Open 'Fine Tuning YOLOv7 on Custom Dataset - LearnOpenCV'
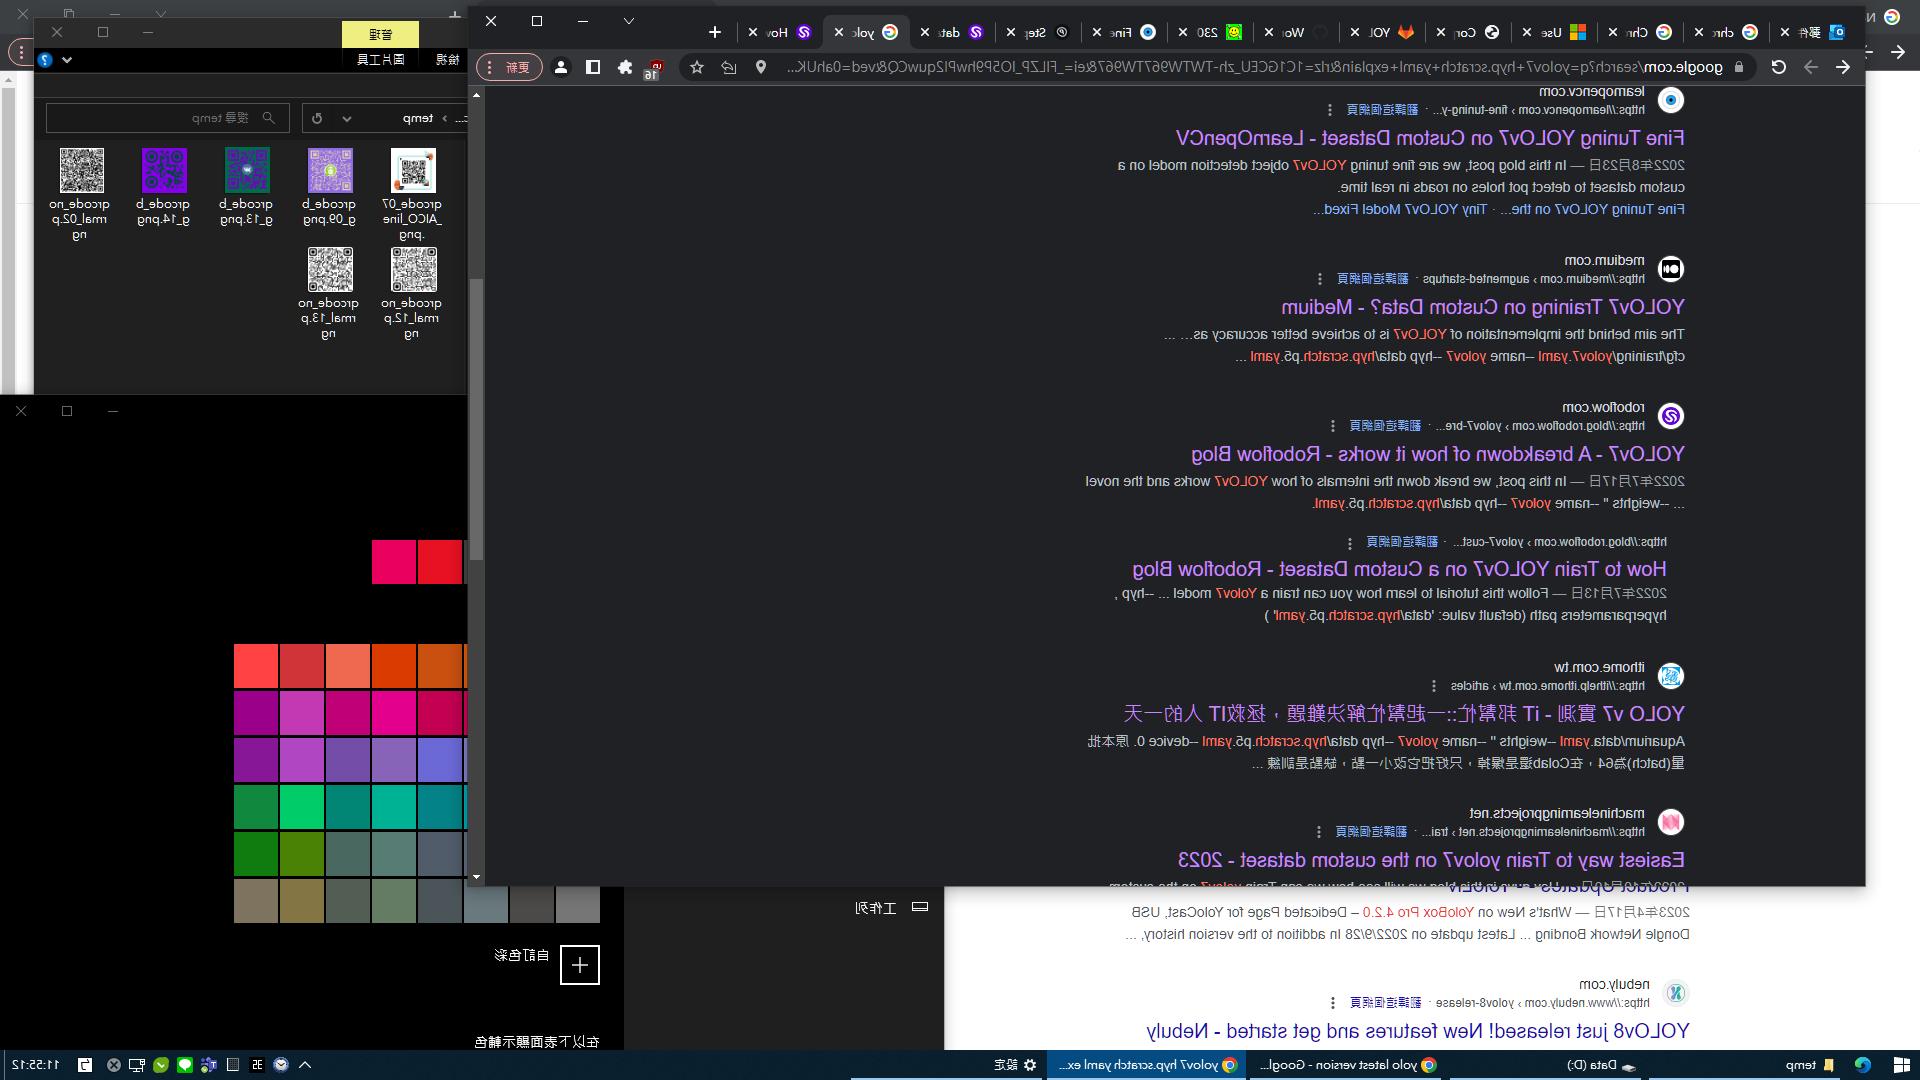1920x1080 pixels. pos(1430,138)
